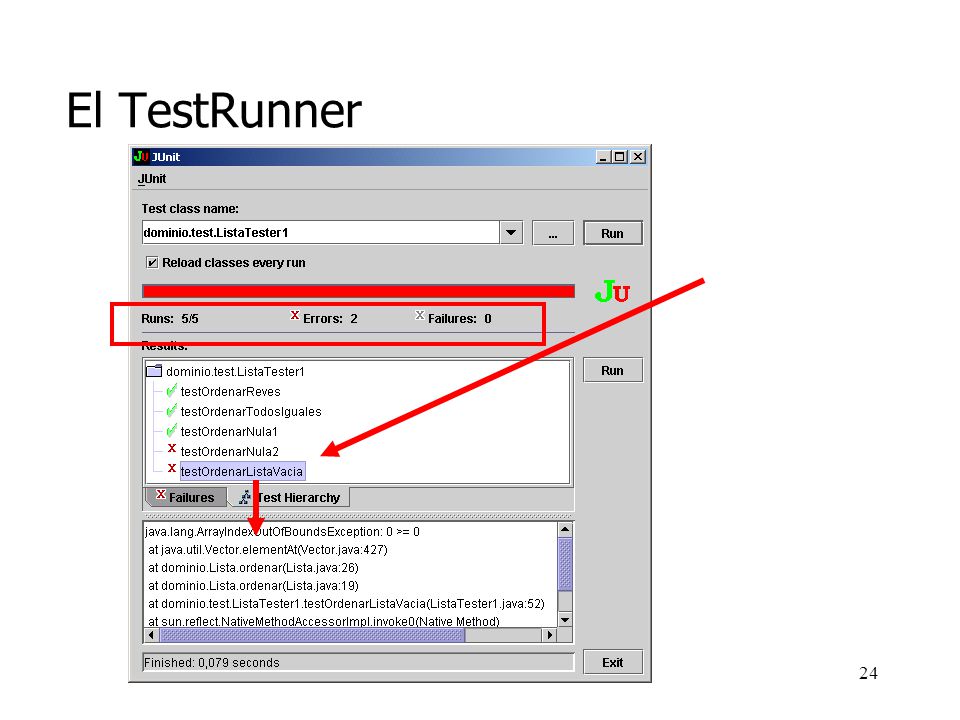Select testOrdenarNula1 in results
The image size is (960, 720).
(x=229, y=432)
